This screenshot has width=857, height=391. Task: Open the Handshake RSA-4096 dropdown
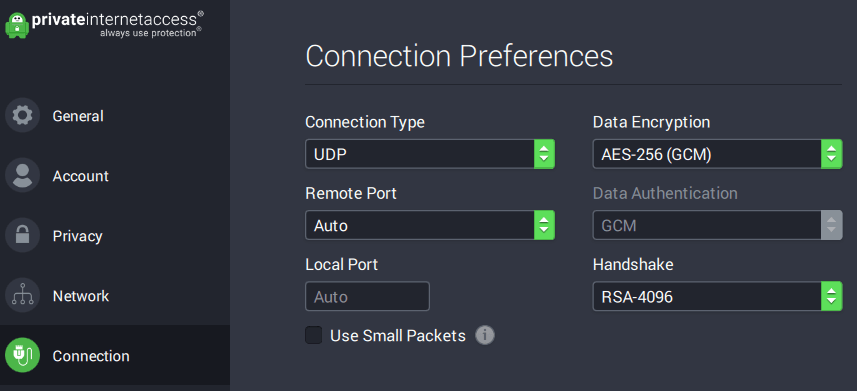coord(718,296)
